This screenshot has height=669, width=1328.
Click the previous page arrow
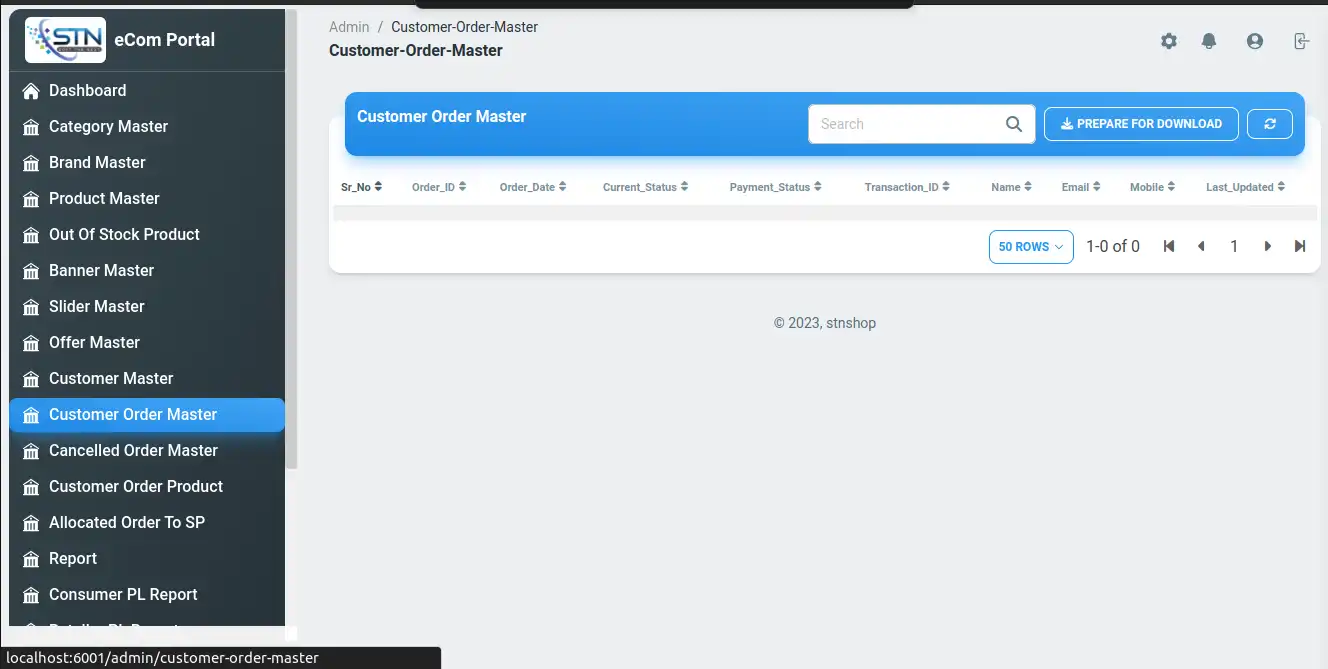[1201, 246]
